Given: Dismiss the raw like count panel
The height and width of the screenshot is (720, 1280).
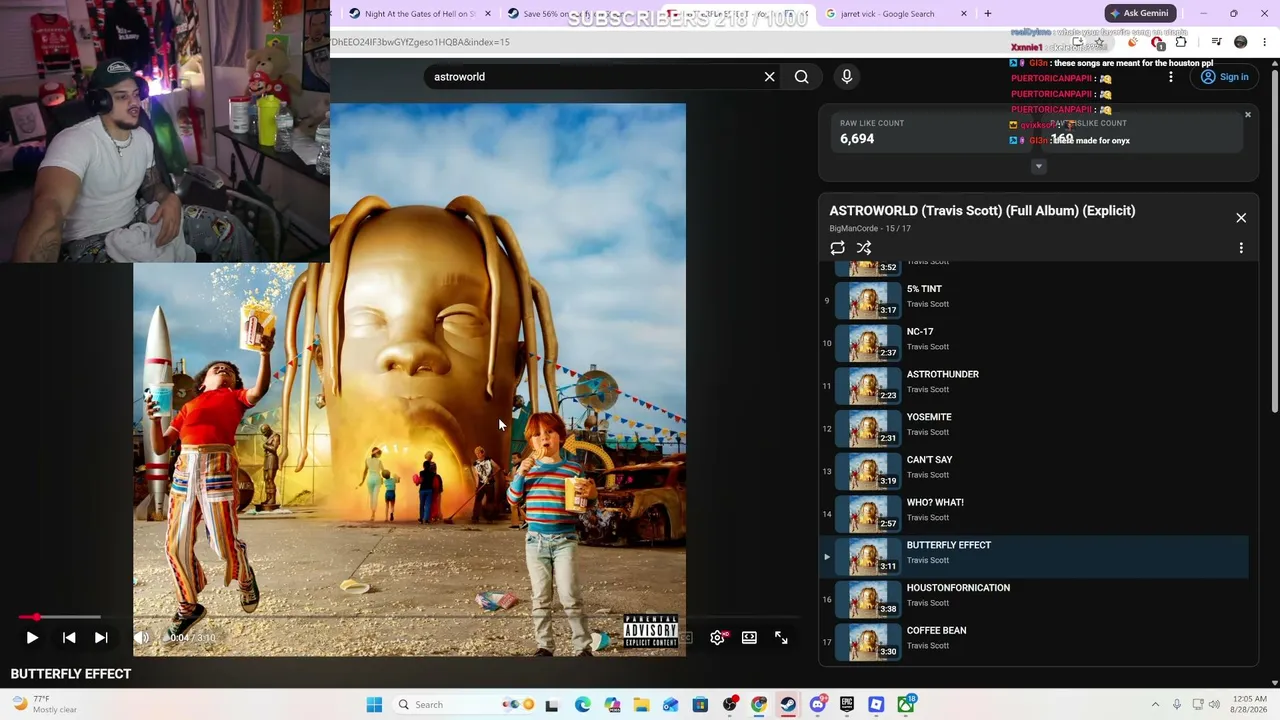Looking at the screenshot, I should 1247,115.
